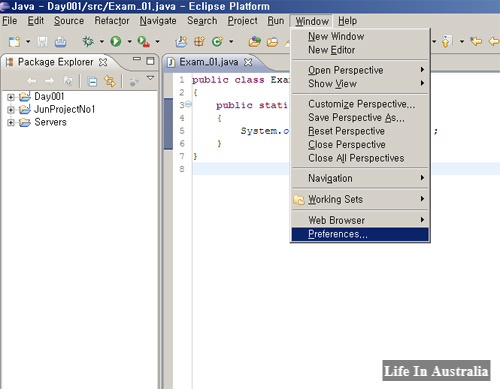Collapse the main method fold marker at line 3
The image size is (500, 389).
(x=188, y=104)
